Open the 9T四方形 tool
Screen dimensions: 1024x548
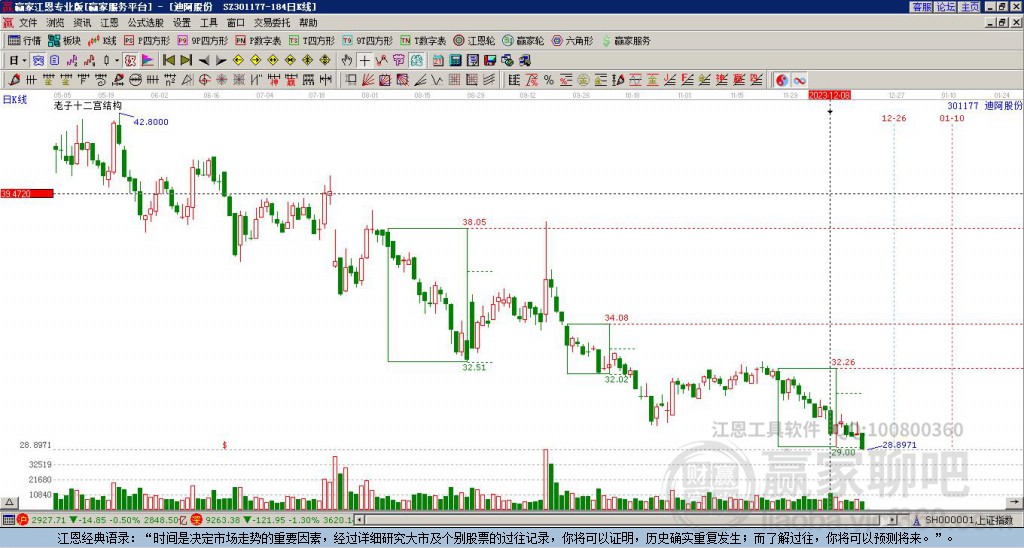tap(368, 40)
